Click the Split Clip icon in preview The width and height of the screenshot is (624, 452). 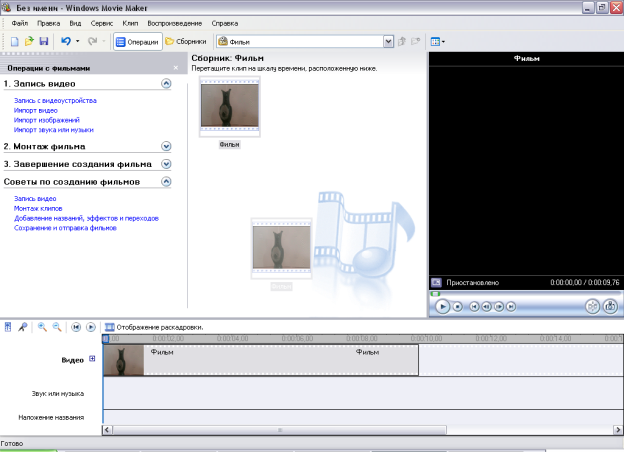coord(592,306)
